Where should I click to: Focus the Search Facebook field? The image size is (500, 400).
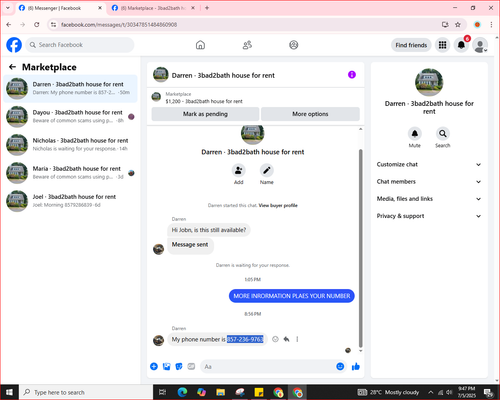(x=80, y=45)
